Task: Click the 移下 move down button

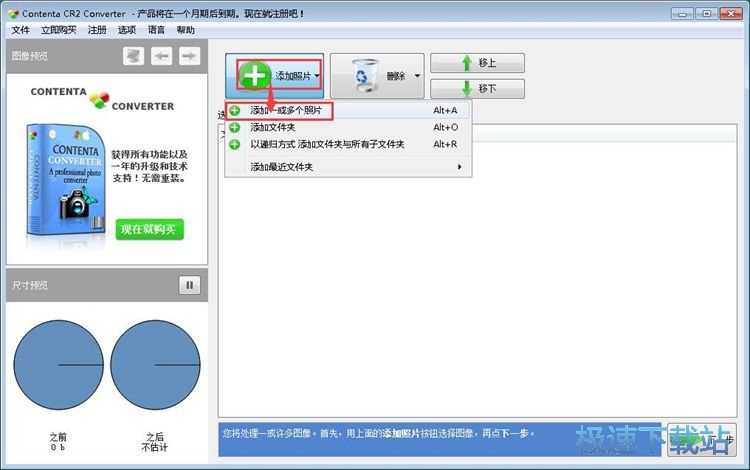Action: (x=477, y=88)
